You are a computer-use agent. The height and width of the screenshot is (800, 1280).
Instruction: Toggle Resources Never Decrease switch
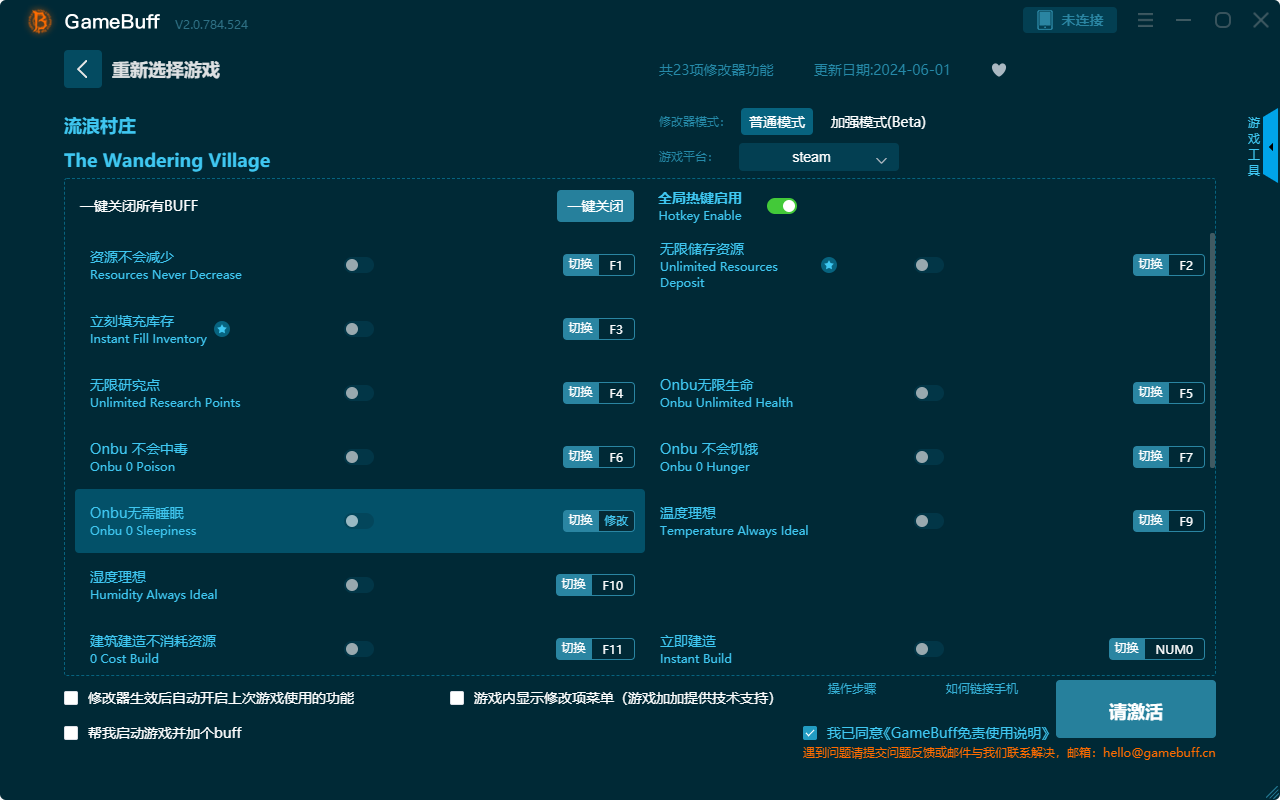point(359,265)
